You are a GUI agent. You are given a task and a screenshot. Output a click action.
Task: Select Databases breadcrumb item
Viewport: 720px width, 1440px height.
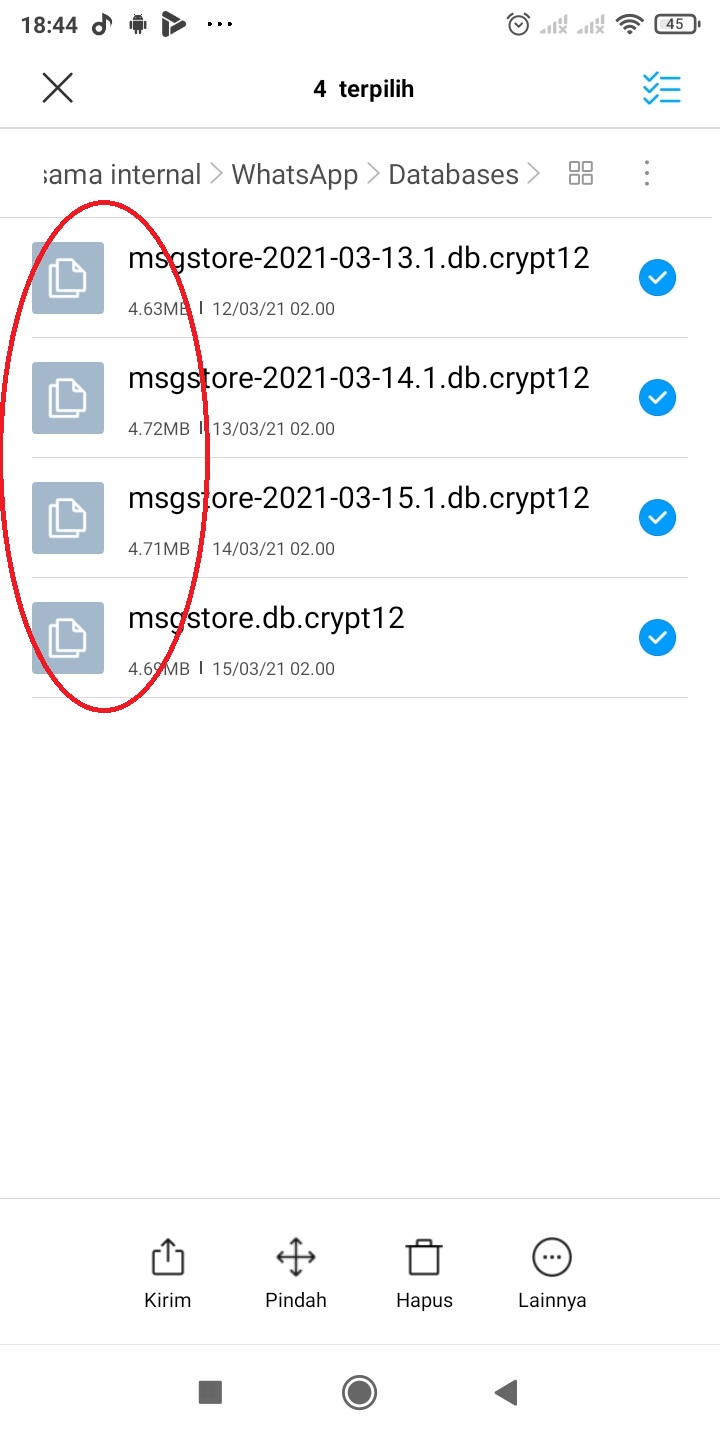coord(453,174)
